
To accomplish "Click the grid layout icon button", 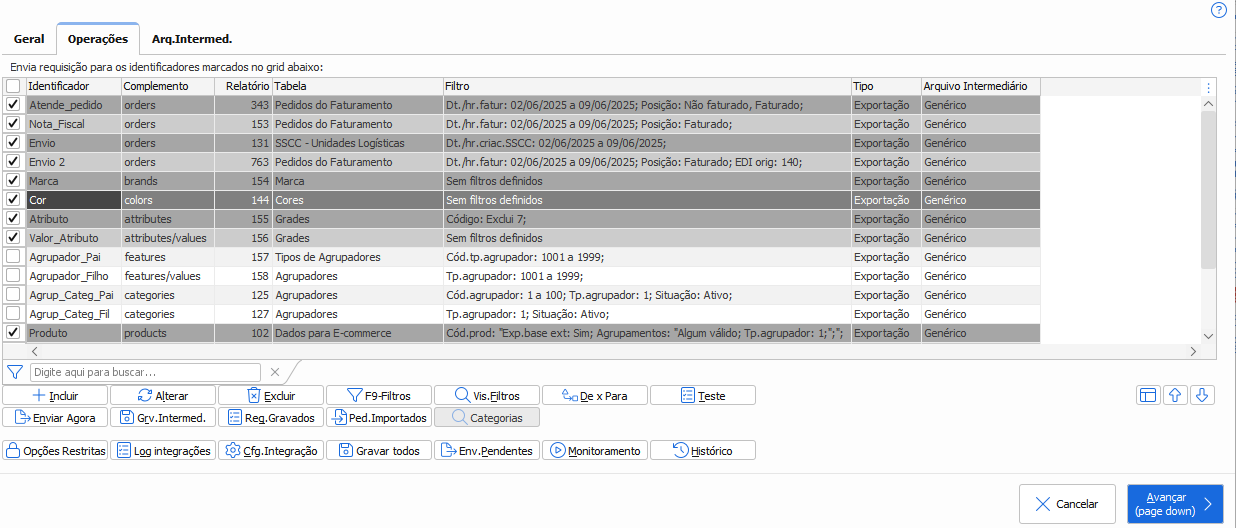I will [x=1148, y=395].
